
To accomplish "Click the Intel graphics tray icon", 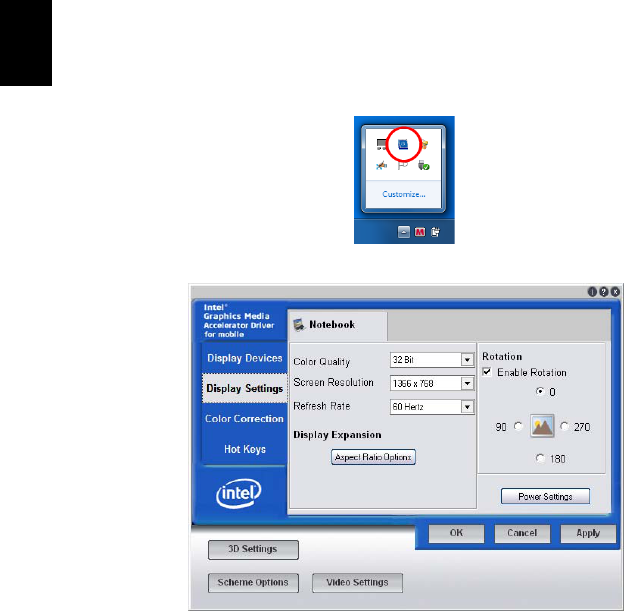I will 403,144.
